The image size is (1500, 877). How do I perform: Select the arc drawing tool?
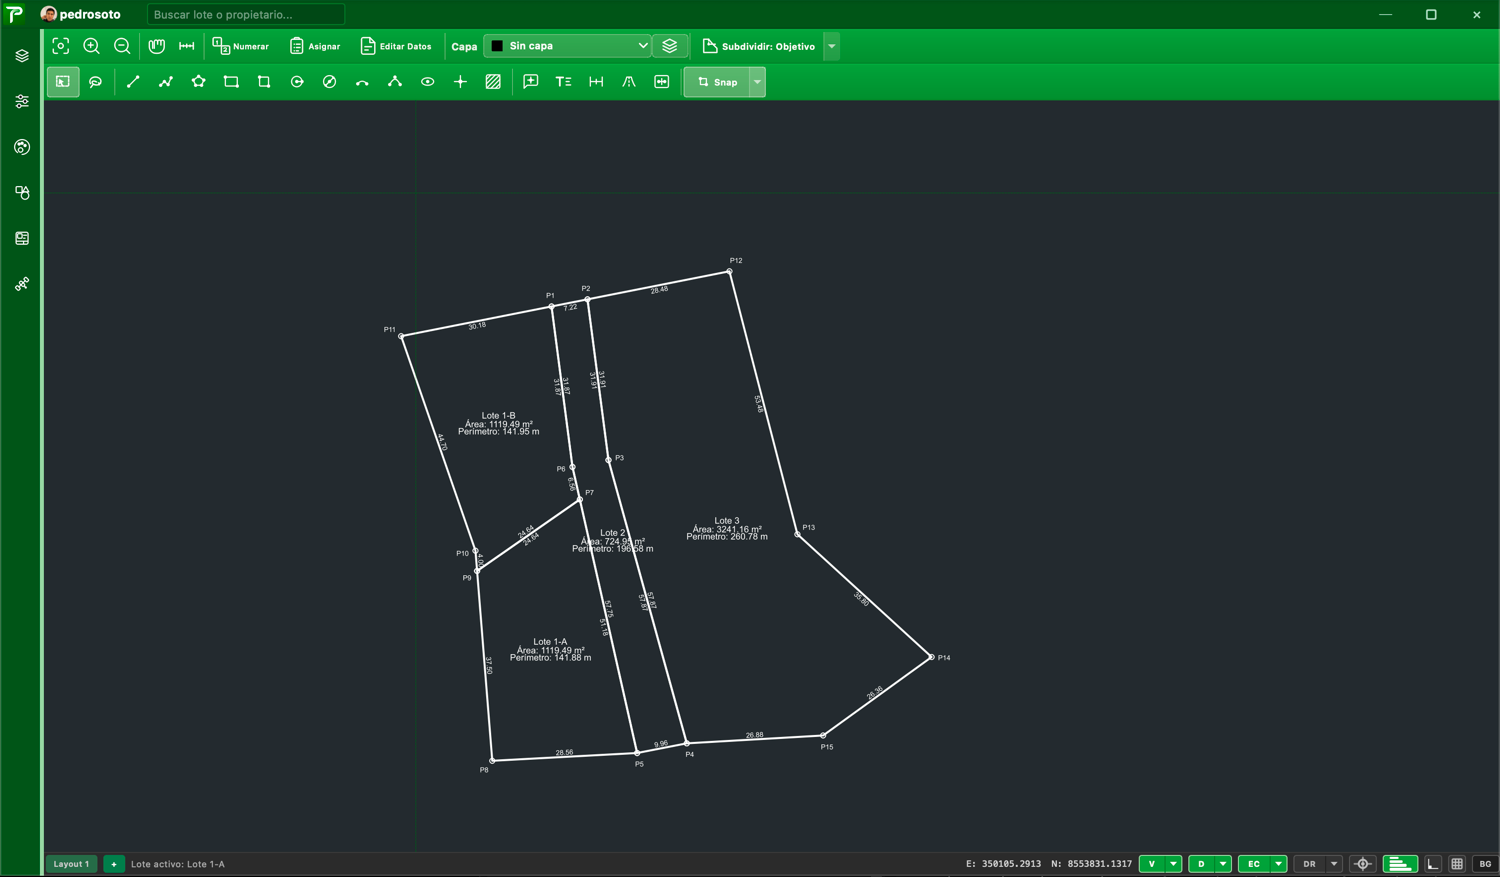[362, 82]
